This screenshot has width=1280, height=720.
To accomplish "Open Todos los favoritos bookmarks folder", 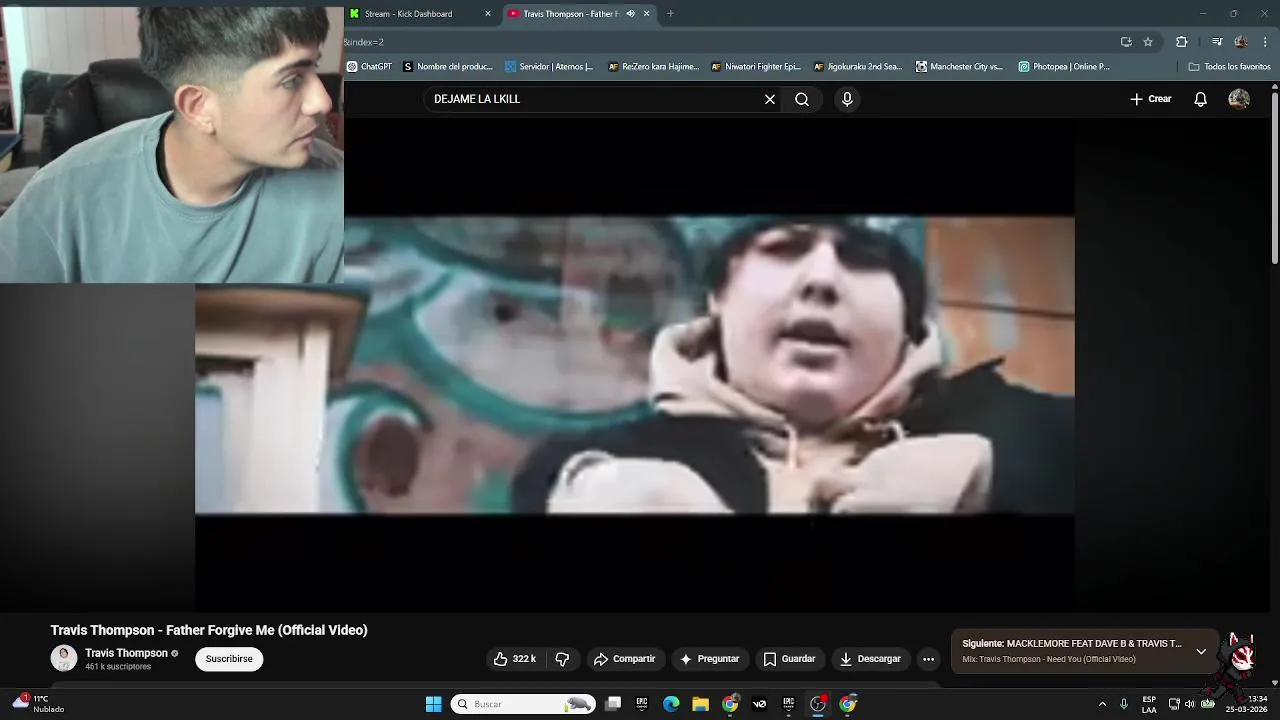I will coord(1229,67).
